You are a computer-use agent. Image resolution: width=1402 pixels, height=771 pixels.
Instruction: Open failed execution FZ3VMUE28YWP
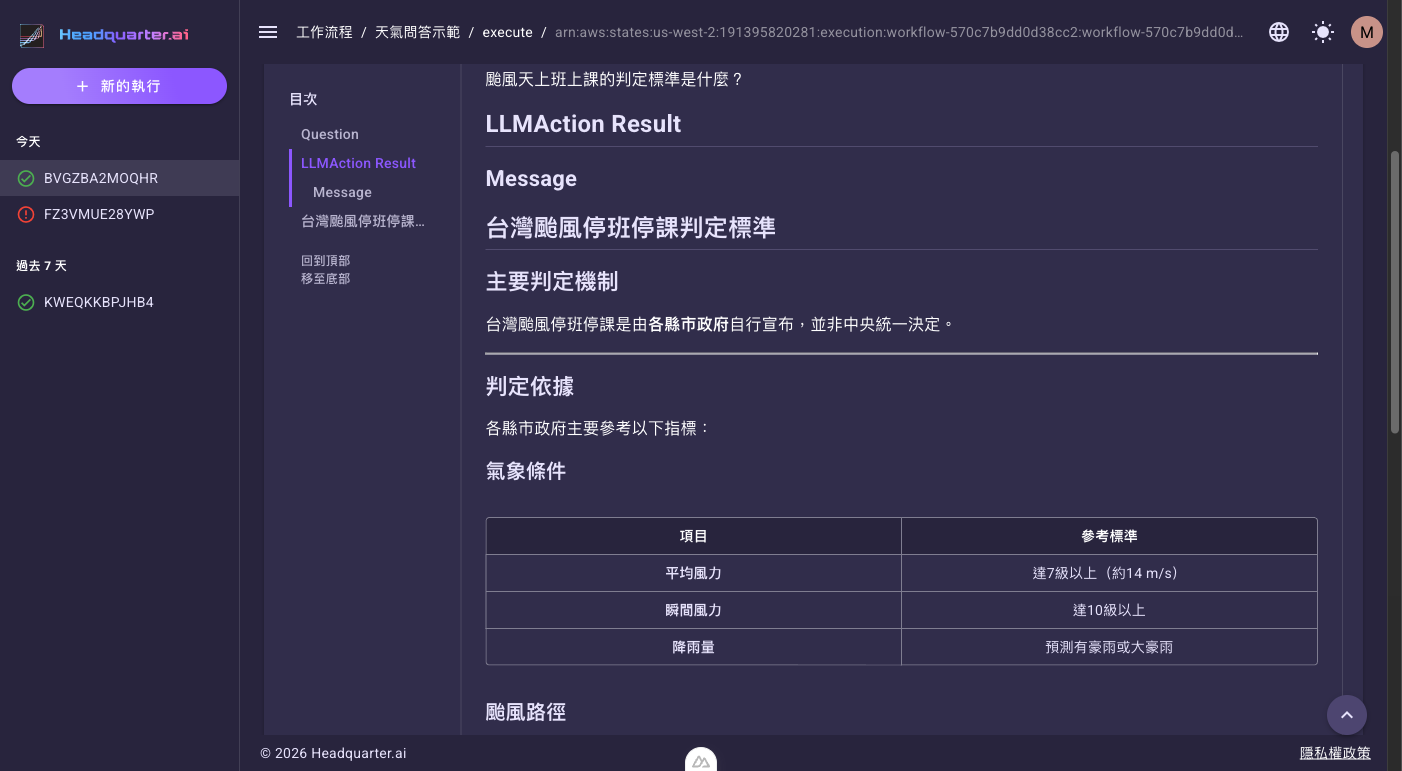coord(119,214)
